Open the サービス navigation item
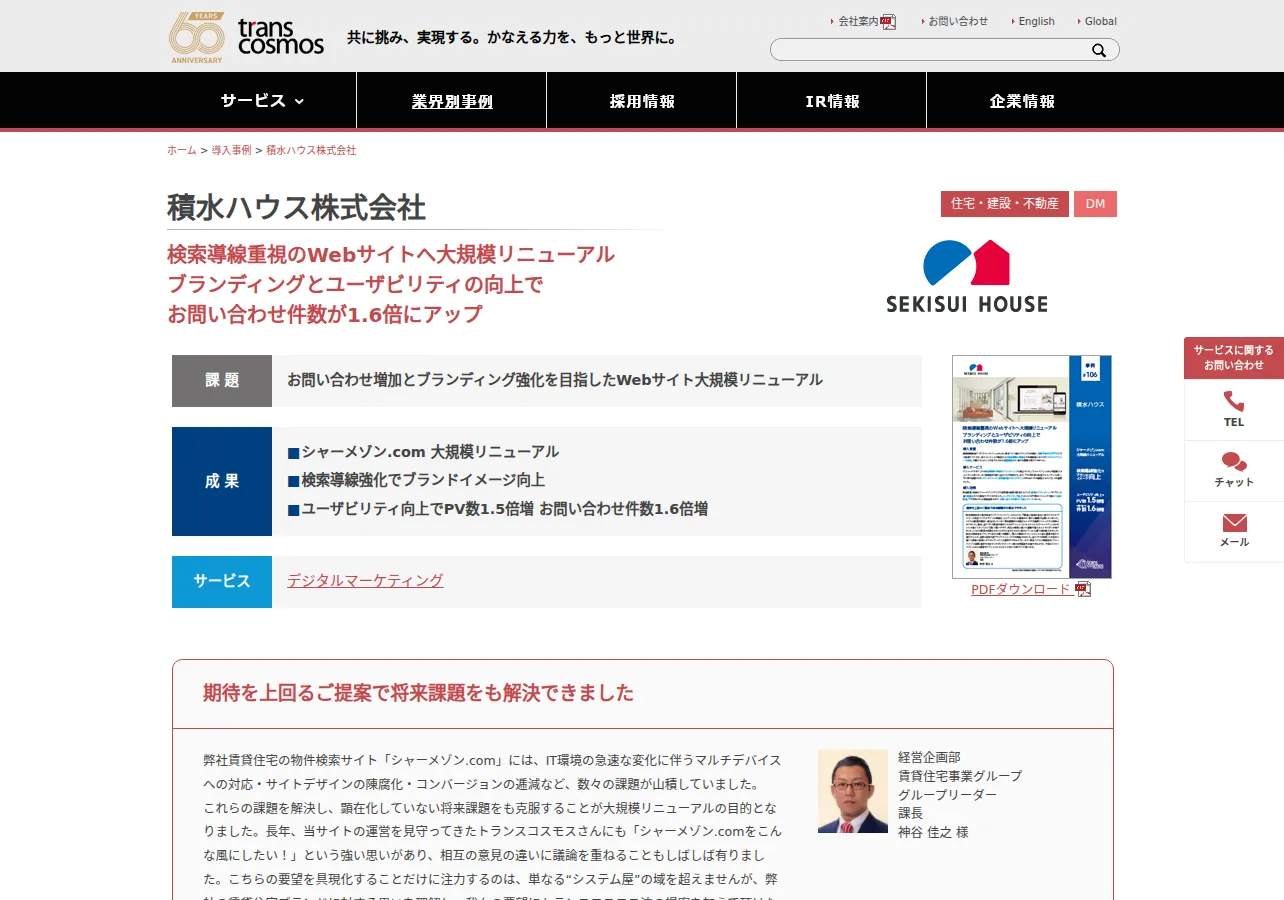The height and width of the screenshot is (900, 1284). click(x=262, y=101)
